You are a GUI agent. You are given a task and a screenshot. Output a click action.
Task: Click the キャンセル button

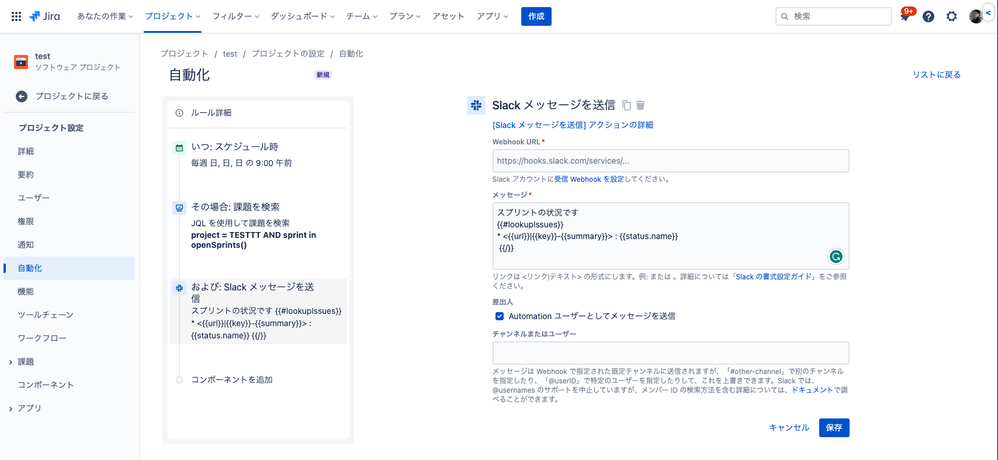789,428
